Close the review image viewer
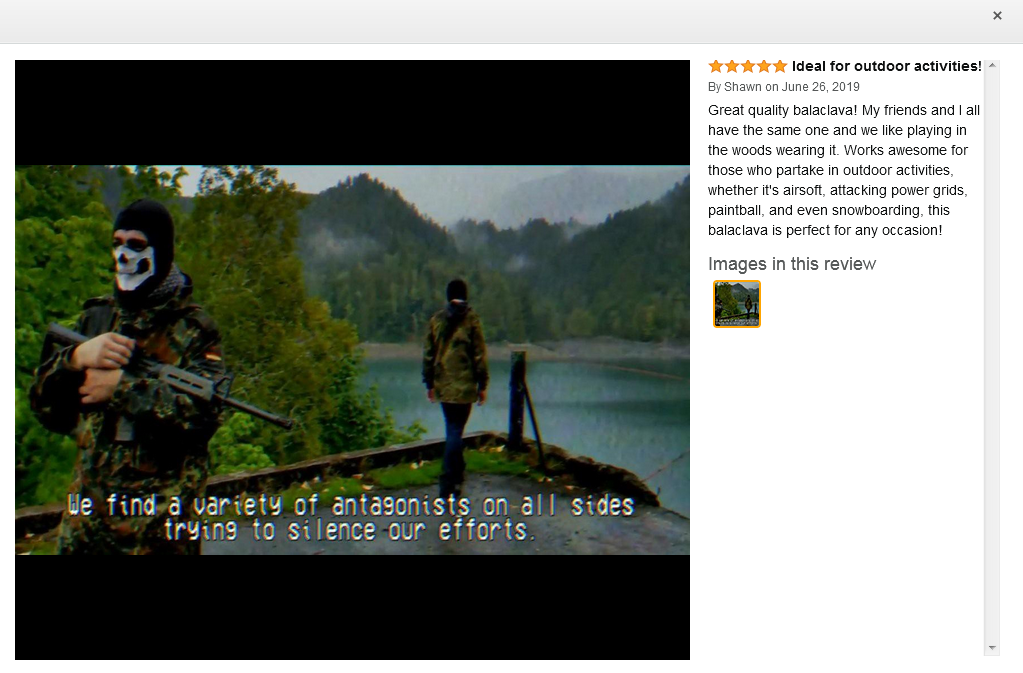 [997, 16]
